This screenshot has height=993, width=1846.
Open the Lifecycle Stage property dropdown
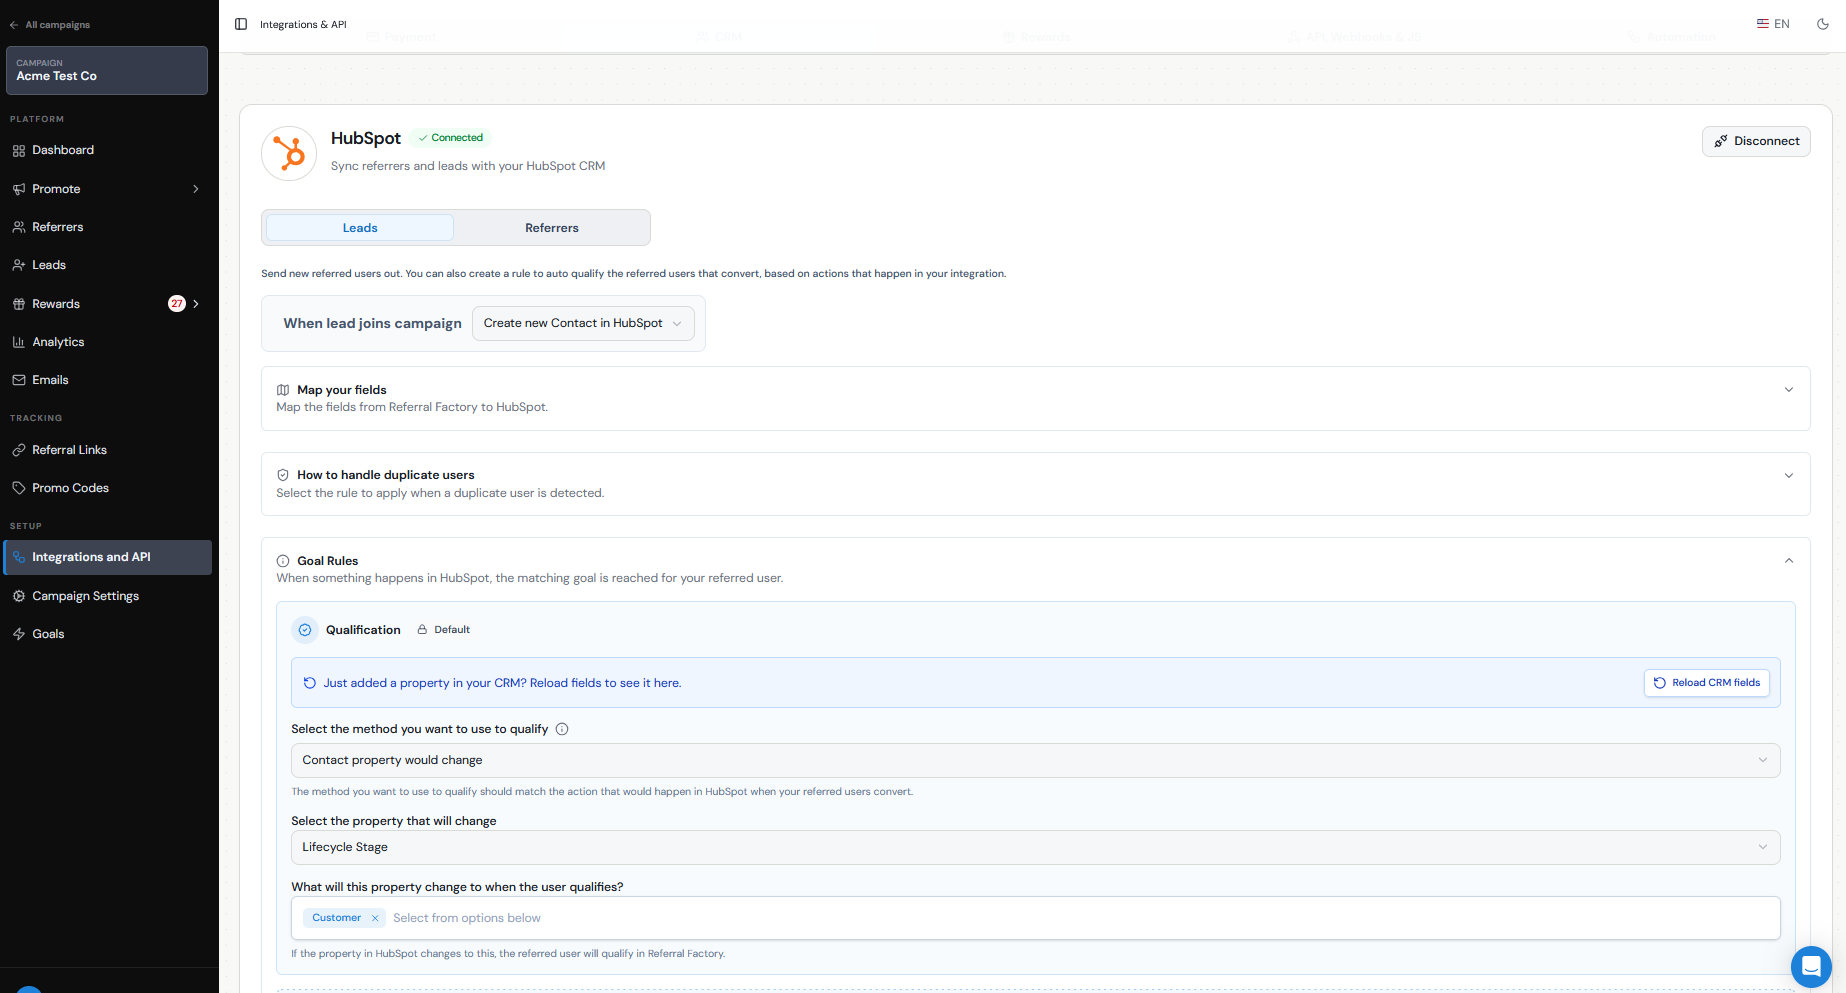(x=1036, y=847)
